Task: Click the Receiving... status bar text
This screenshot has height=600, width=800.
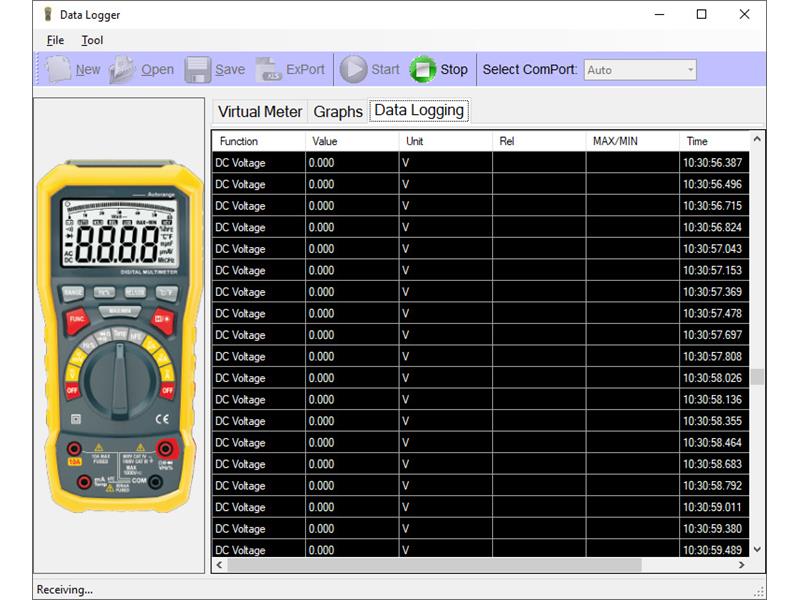Action: coord(65,590)
